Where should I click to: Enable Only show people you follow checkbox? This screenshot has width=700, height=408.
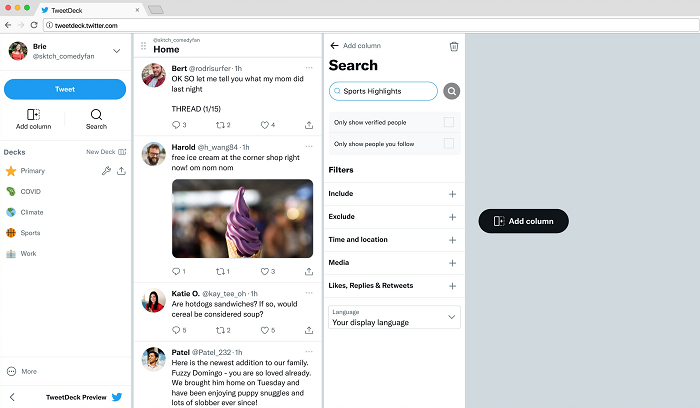pos(449,143)
